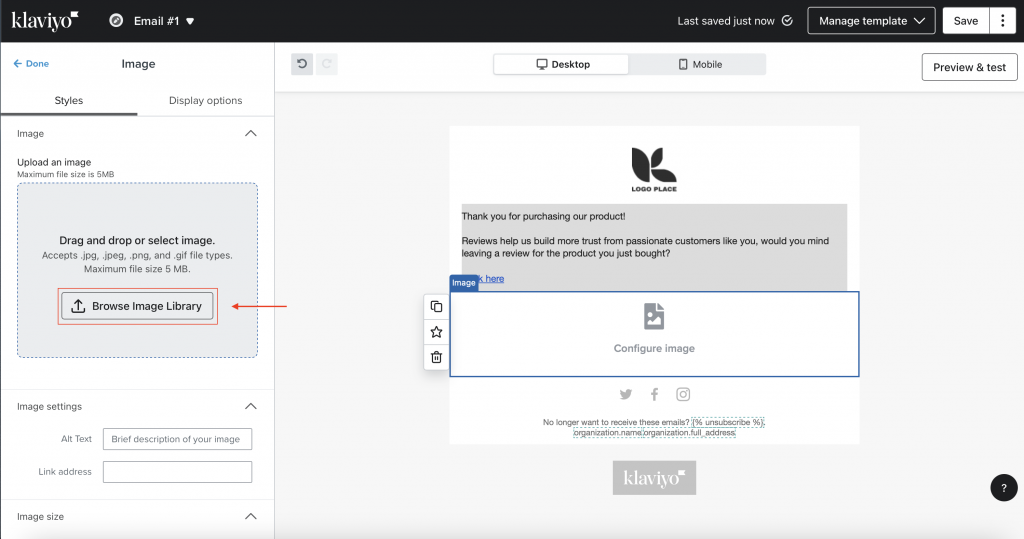Viewport: 1024px width, 539px height.
Task: Switch to Desktop preview
Action: (562, 64)
